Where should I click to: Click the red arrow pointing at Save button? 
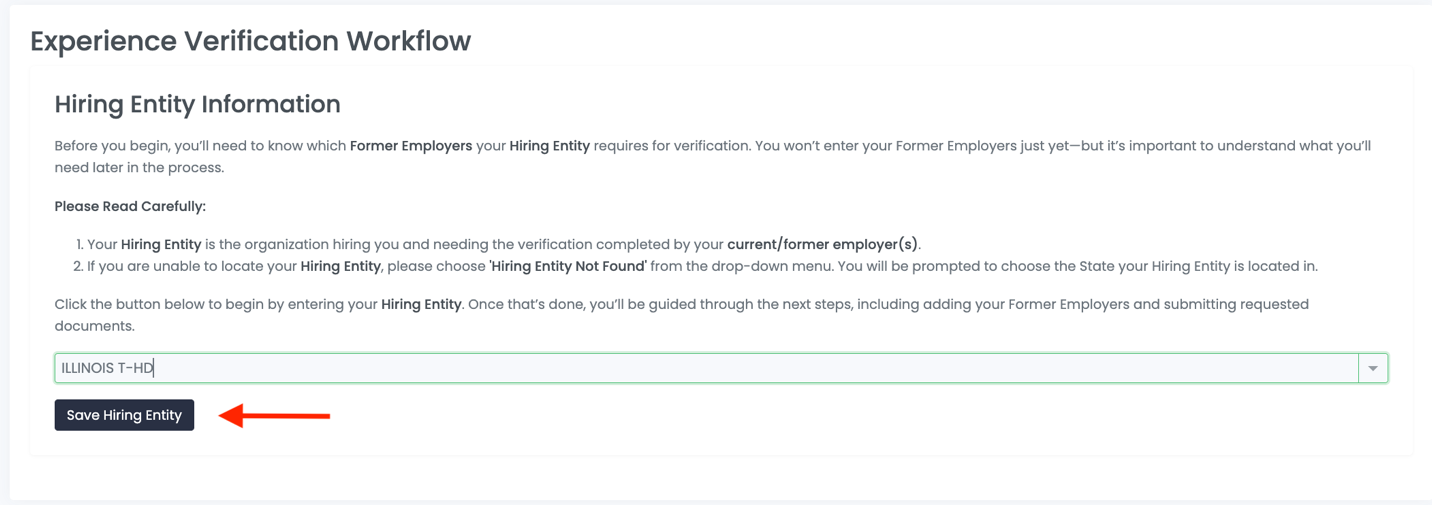point(275,415)
